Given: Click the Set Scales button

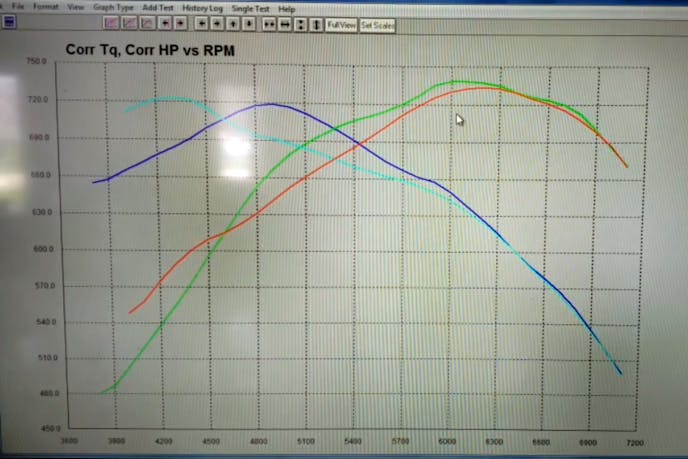Looking at the screenshot, I should 378,24.
